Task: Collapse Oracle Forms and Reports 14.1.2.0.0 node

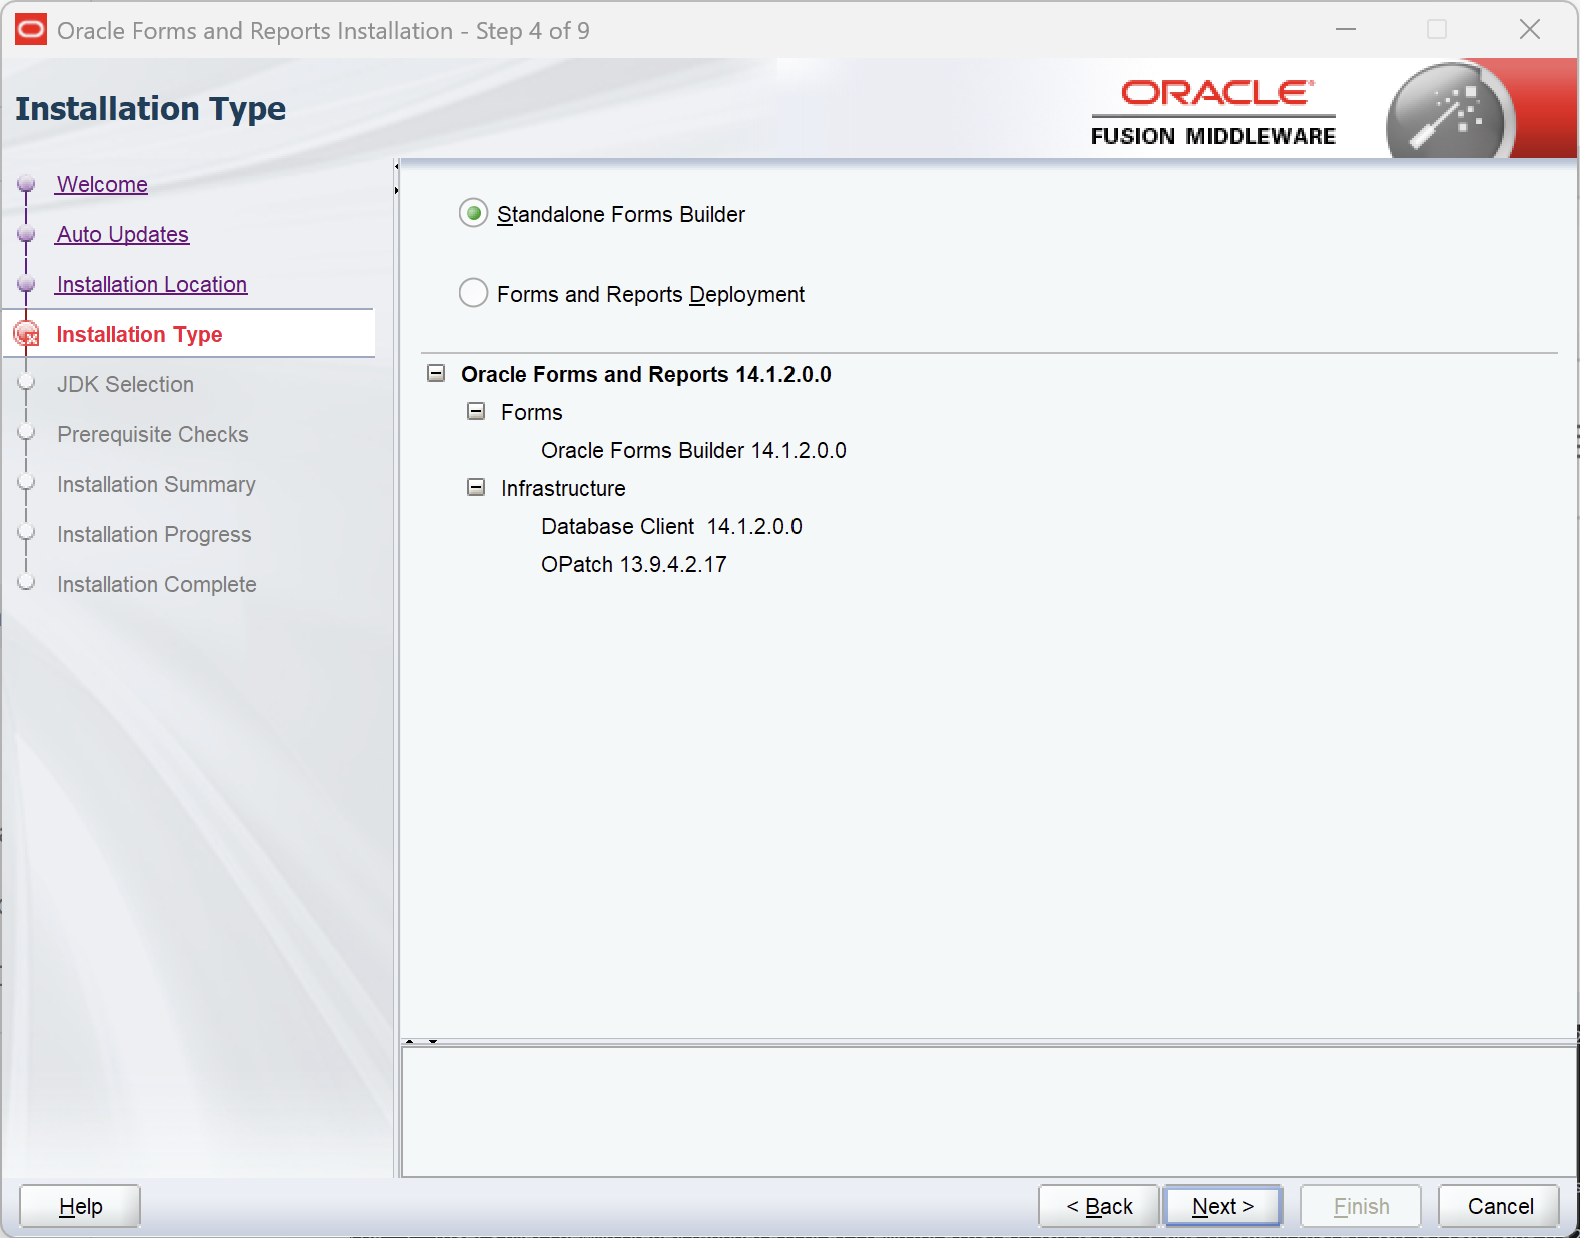Action: [436, 373]
